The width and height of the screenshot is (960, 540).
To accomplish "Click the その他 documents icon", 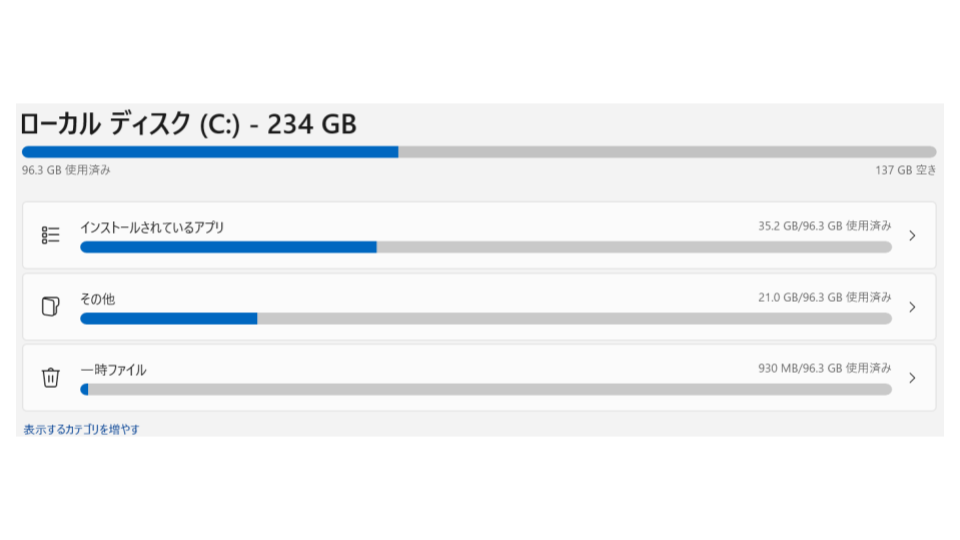I will pyautogui.click(x=51, y=307).
